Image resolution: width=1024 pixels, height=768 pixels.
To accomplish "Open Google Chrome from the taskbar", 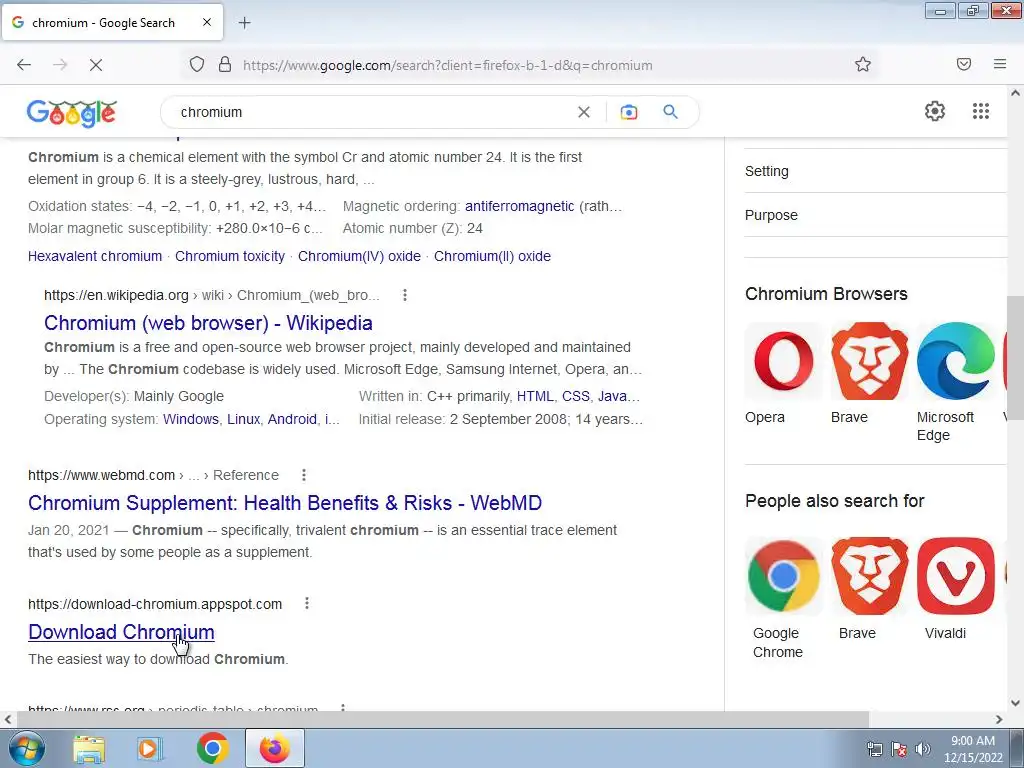I will pyautogui.click(x=212, y=748).
